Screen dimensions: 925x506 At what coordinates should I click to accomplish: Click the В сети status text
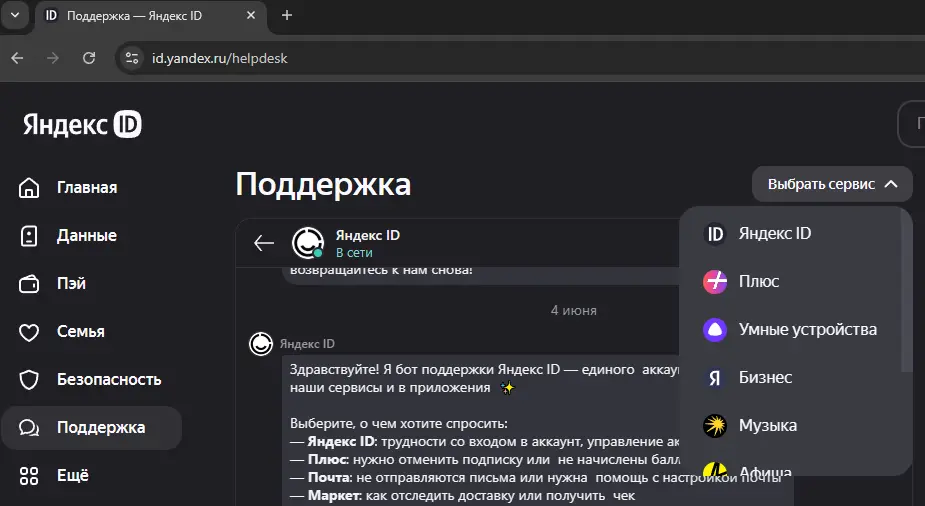click(354, 252)
